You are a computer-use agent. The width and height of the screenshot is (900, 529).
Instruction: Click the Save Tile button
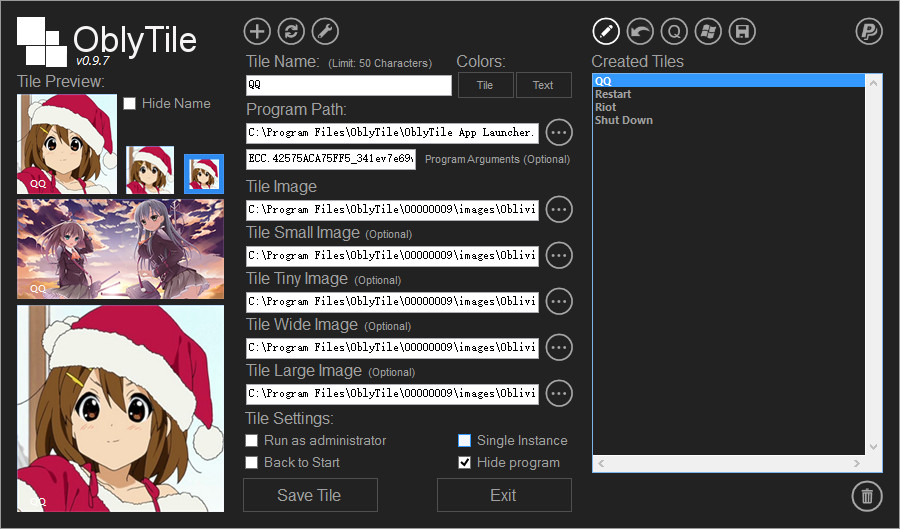[x=310, y=495]
